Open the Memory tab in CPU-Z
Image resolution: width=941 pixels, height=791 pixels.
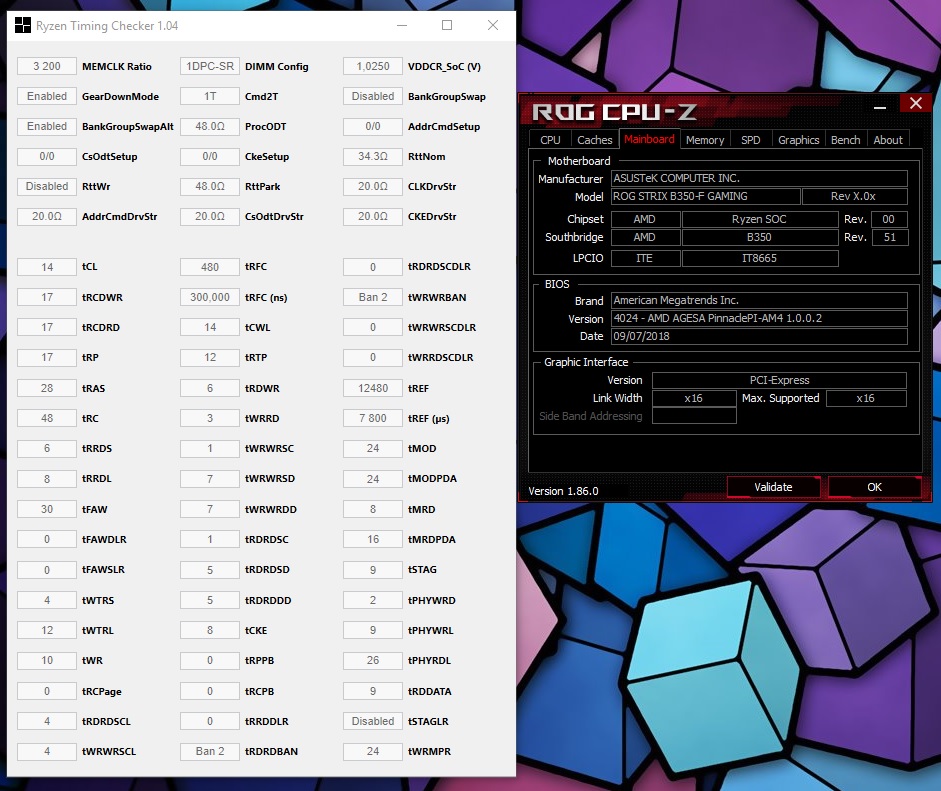pyautogui.click(x=705, y=140)
